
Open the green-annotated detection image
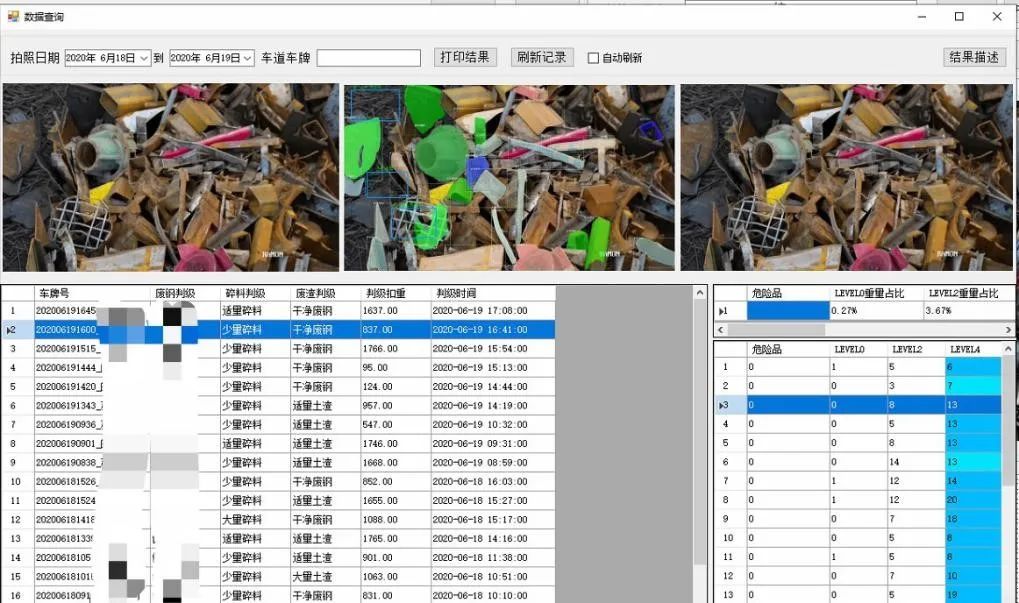coord(509,177)
